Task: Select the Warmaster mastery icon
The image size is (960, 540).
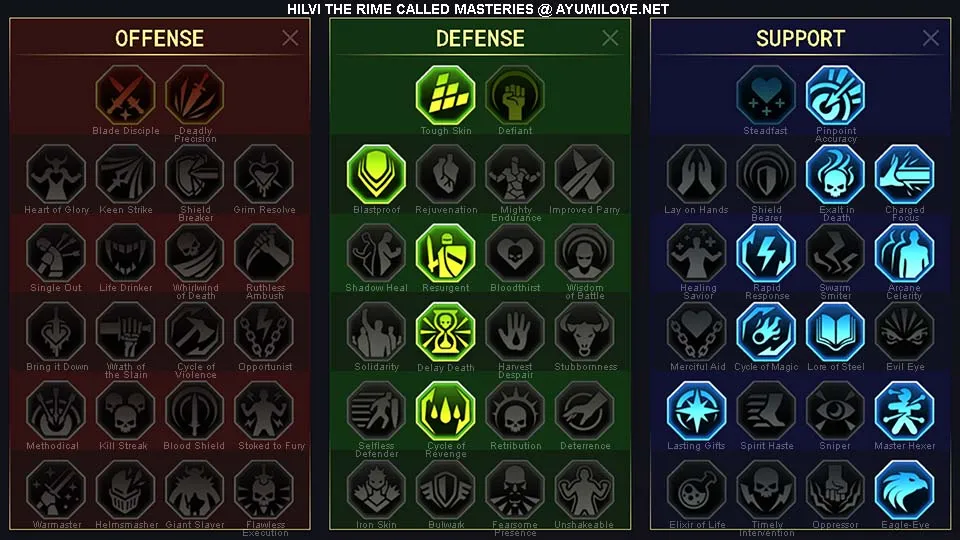Action: [56, 490]
